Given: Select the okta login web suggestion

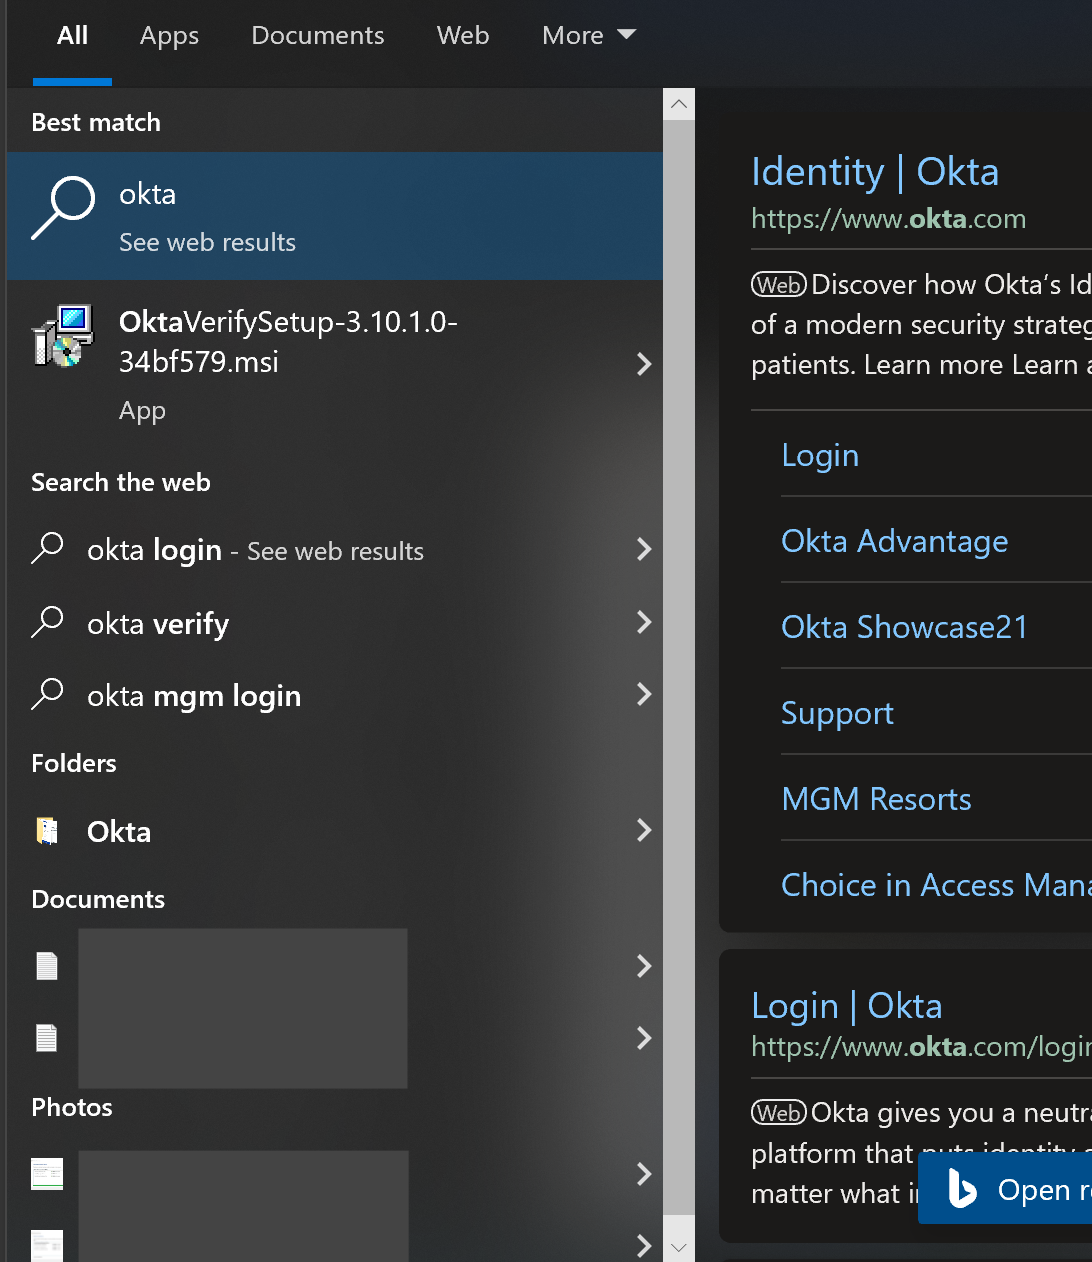Looking at the screenshot, I should 335,549.
